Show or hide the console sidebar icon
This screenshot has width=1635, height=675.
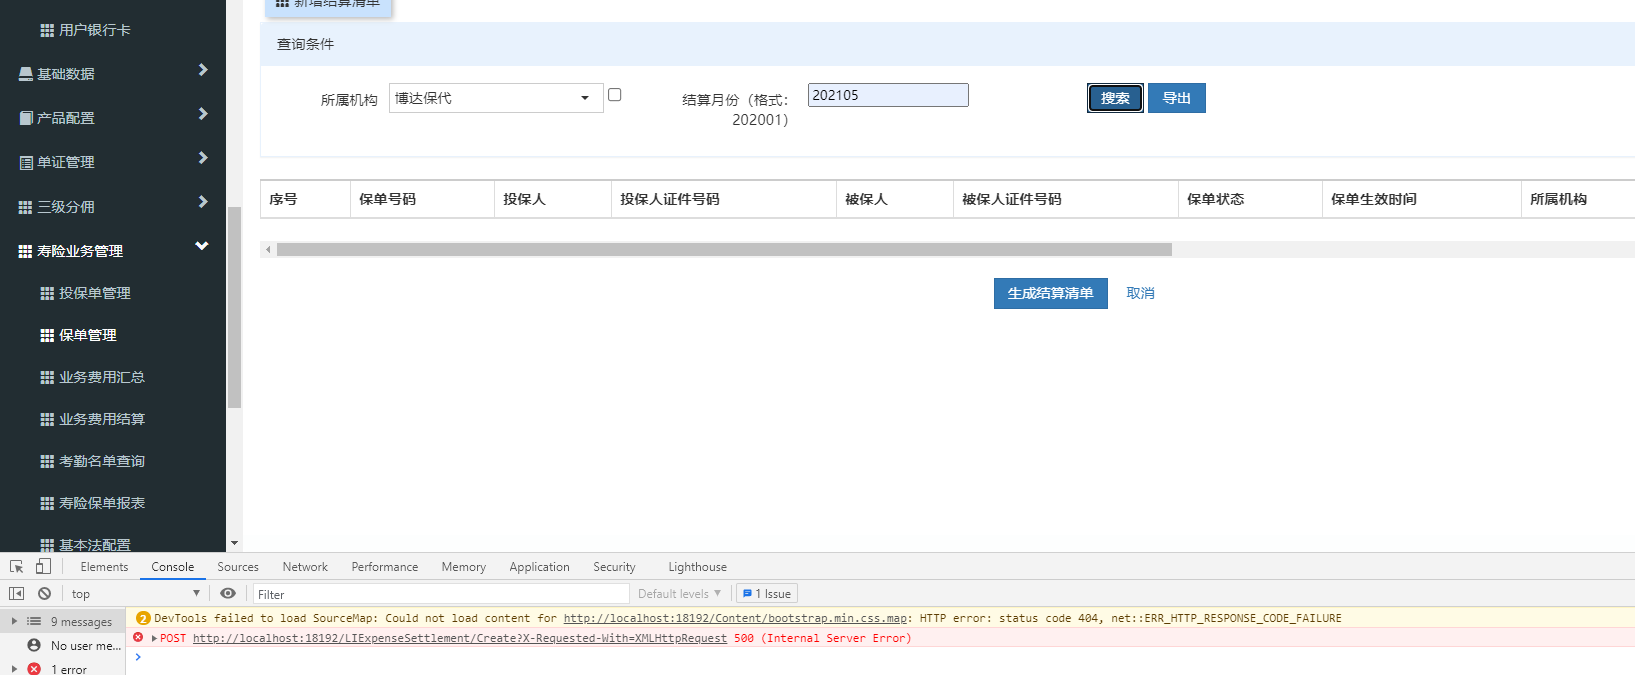point(16,593)
